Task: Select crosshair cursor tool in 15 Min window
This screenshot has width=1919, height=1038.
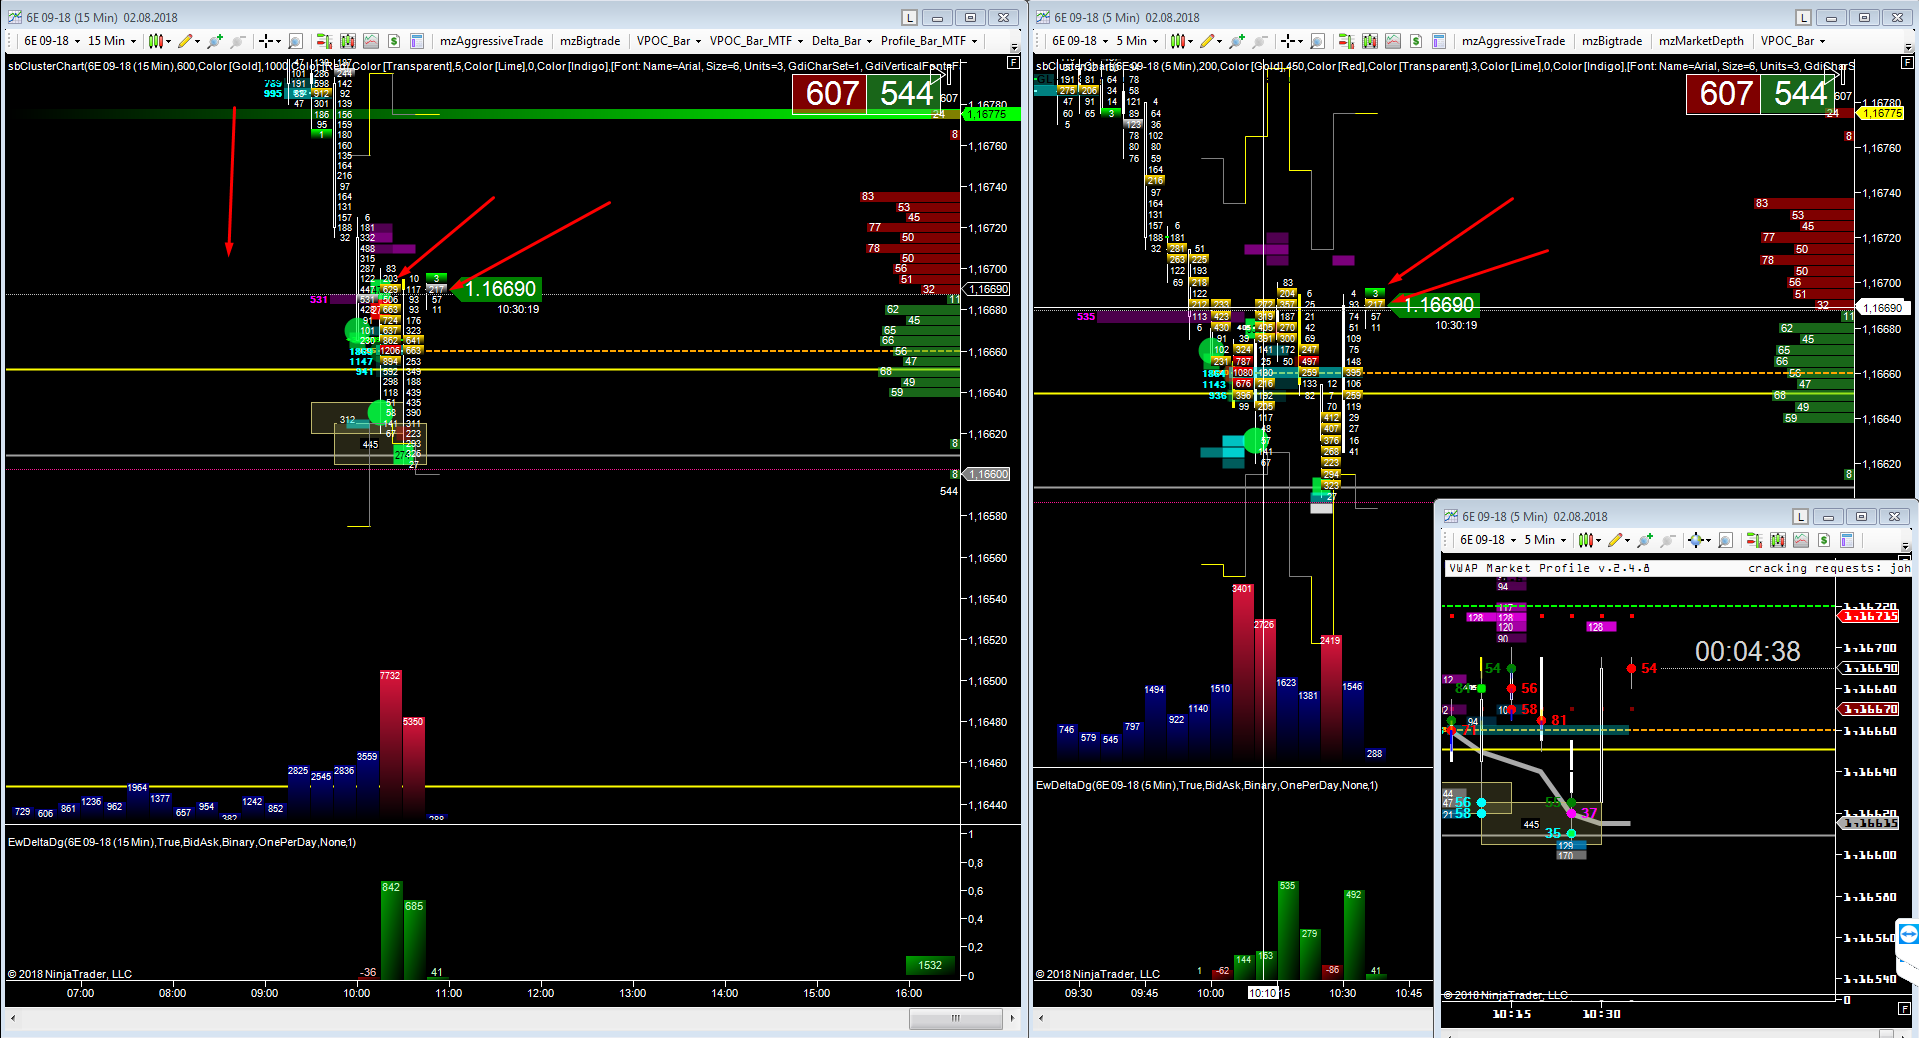Action: (269, 41)
